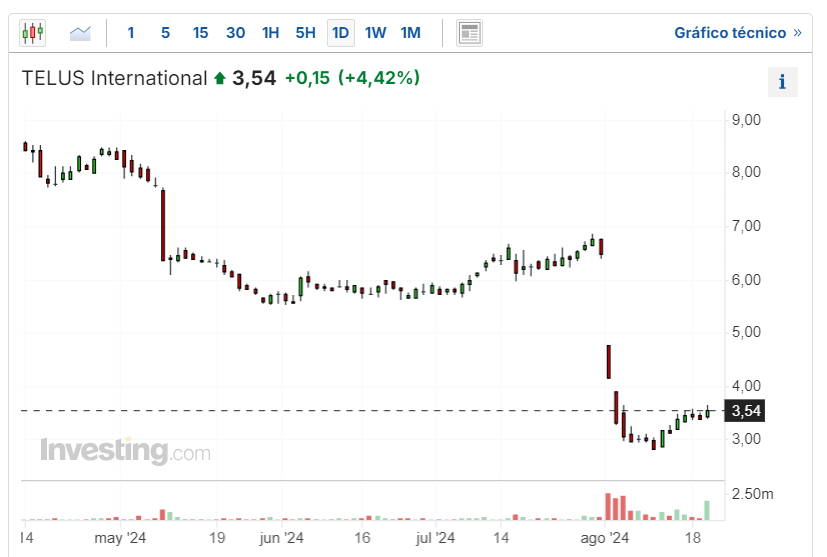The height and width of the screenshot is (557, 827).
Task: Select the 1 minute interval
Action: pos(130,33)
